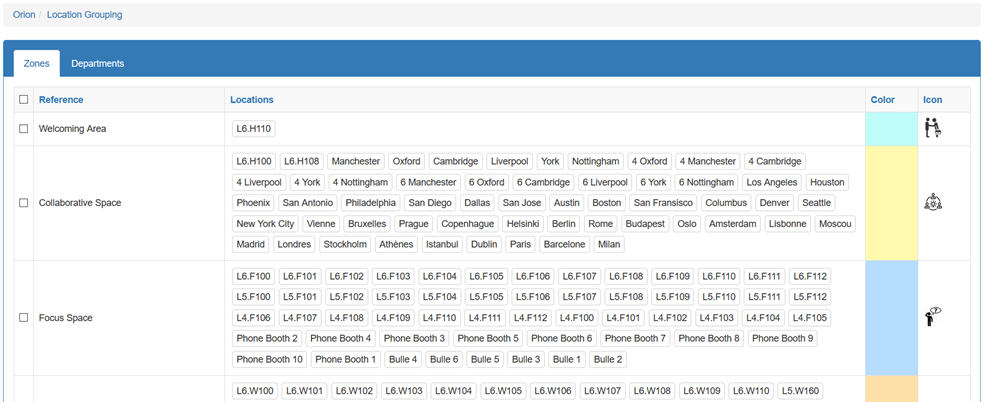Click the Phone Booth 2 location tag
986x402 pixels.
pos(267,338)
